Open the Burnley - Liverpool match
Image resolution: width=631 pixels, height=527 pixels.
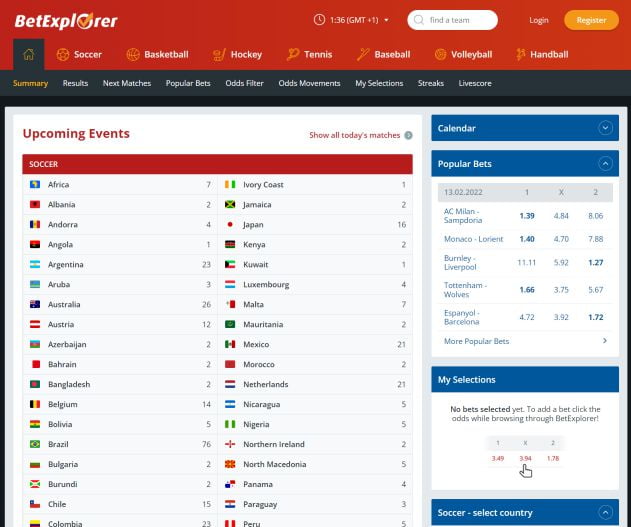(460, 262)
